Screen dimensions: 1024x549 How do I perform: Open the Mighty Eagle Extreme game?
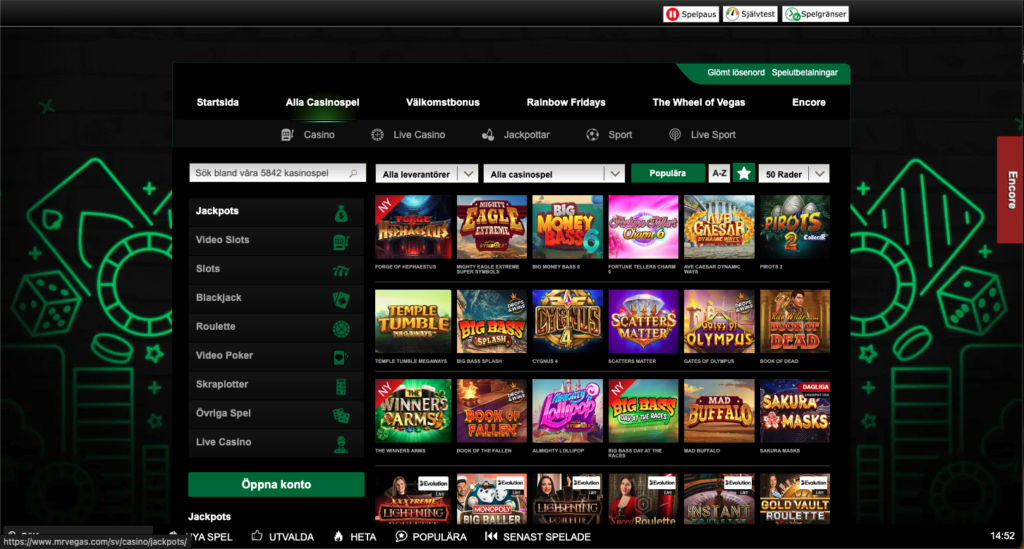pos(492,227)
